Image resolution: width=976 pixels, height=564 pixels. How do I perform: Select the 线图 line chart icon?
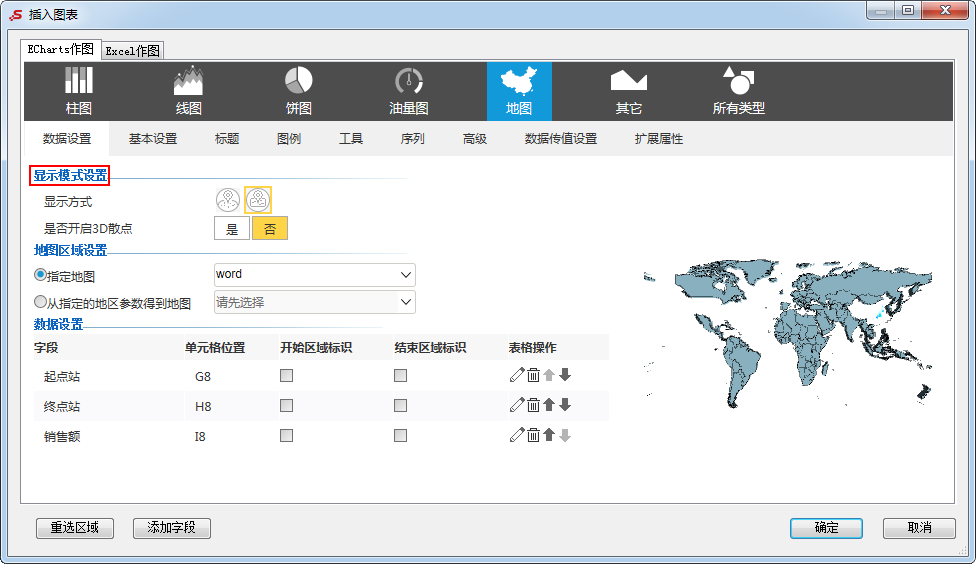point(189,91)
